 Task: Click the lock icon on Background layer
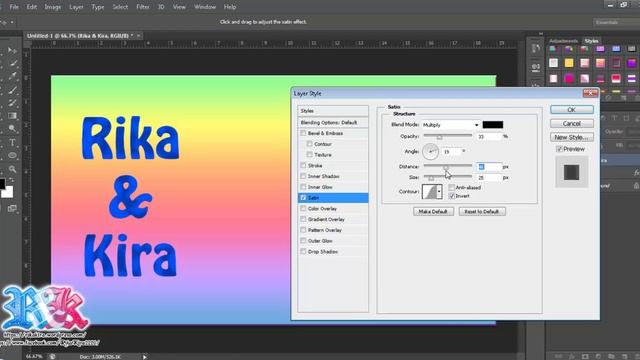636,186
